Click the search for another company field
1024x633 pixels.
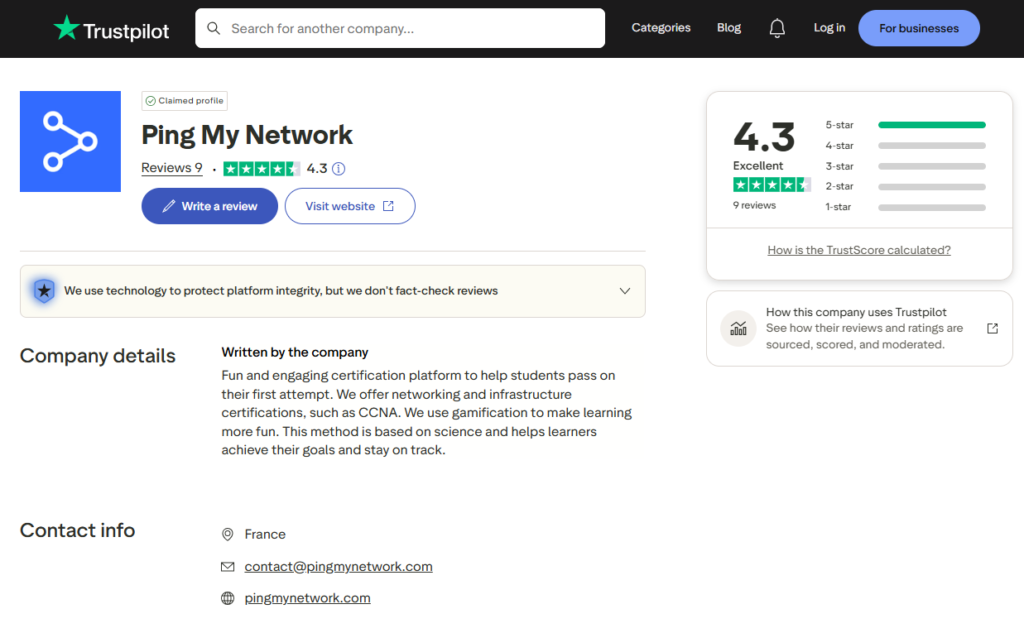pos(400,28)
